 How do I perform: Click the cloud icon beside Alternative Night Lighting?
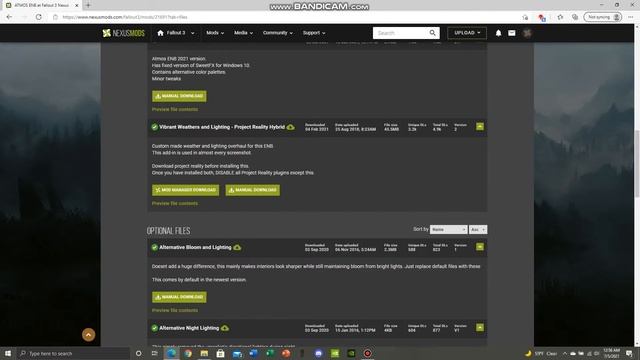click(225, 328)
